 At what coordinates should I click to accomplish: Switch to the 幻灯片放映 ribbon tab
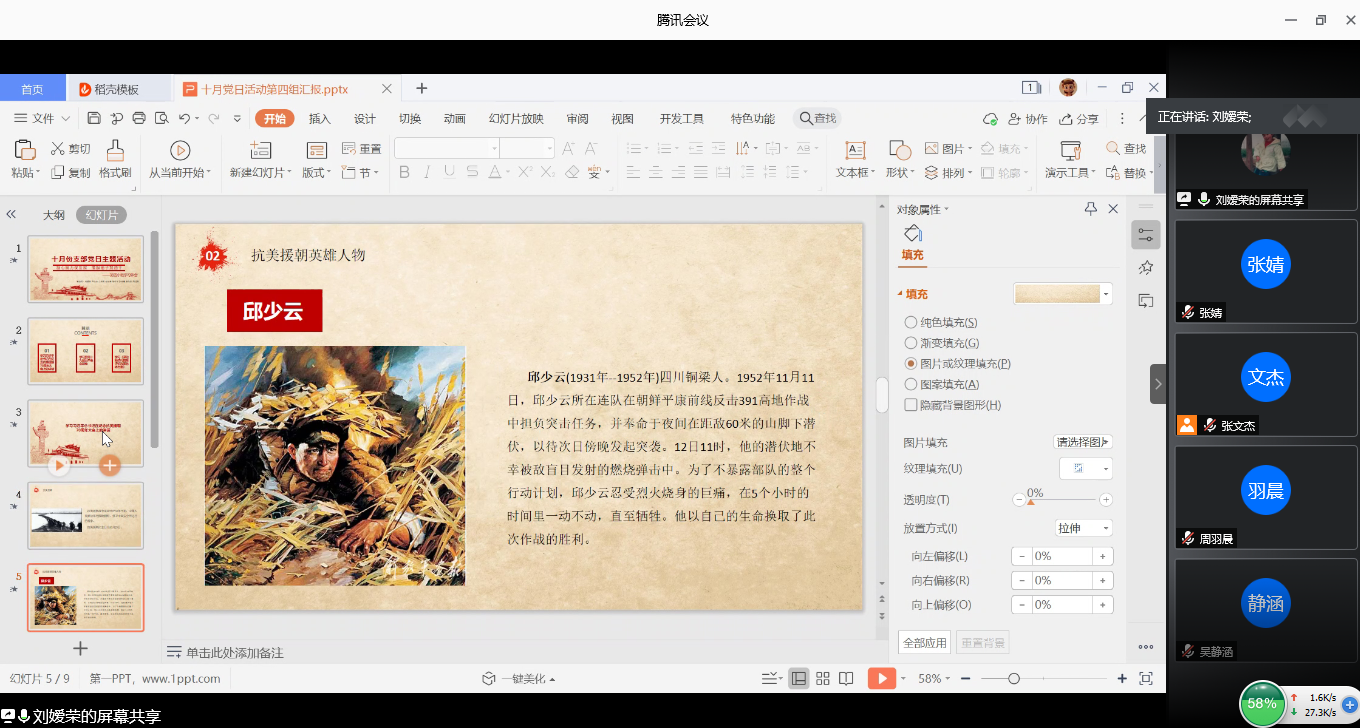tap(516, 119)
